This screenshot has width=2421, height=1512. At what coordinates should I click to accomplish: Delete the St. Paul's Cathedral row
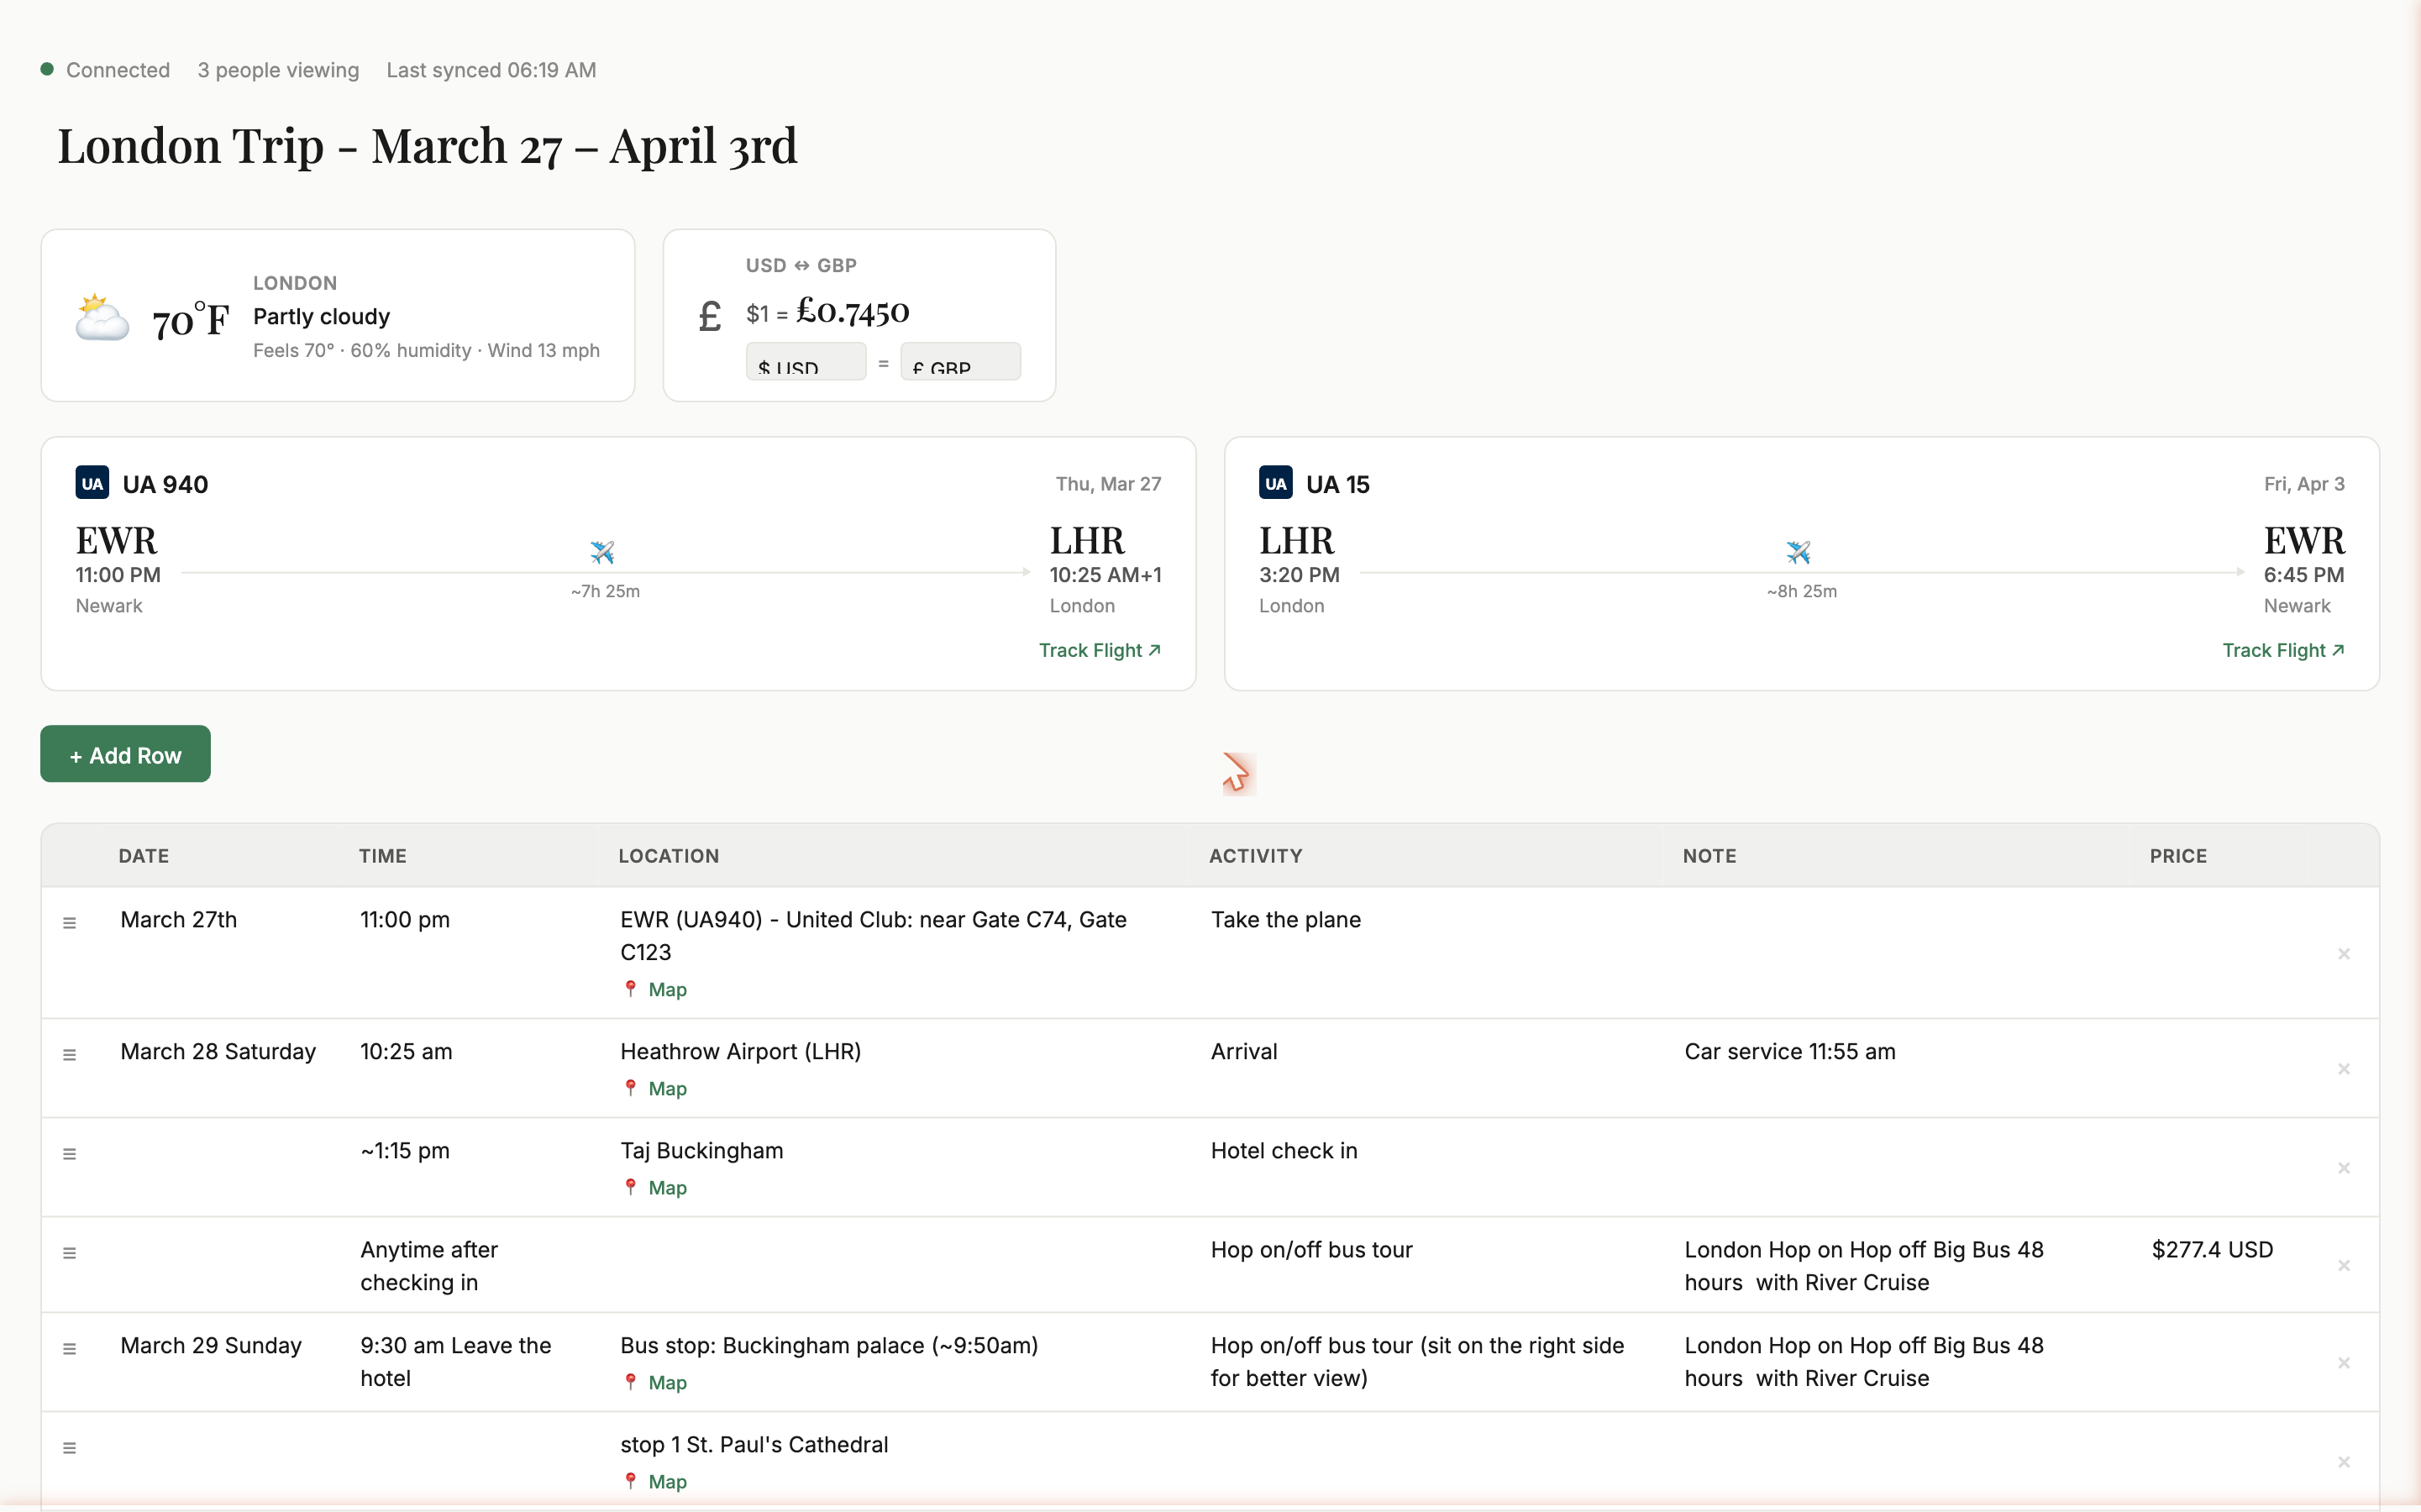click(2343, 1461)
